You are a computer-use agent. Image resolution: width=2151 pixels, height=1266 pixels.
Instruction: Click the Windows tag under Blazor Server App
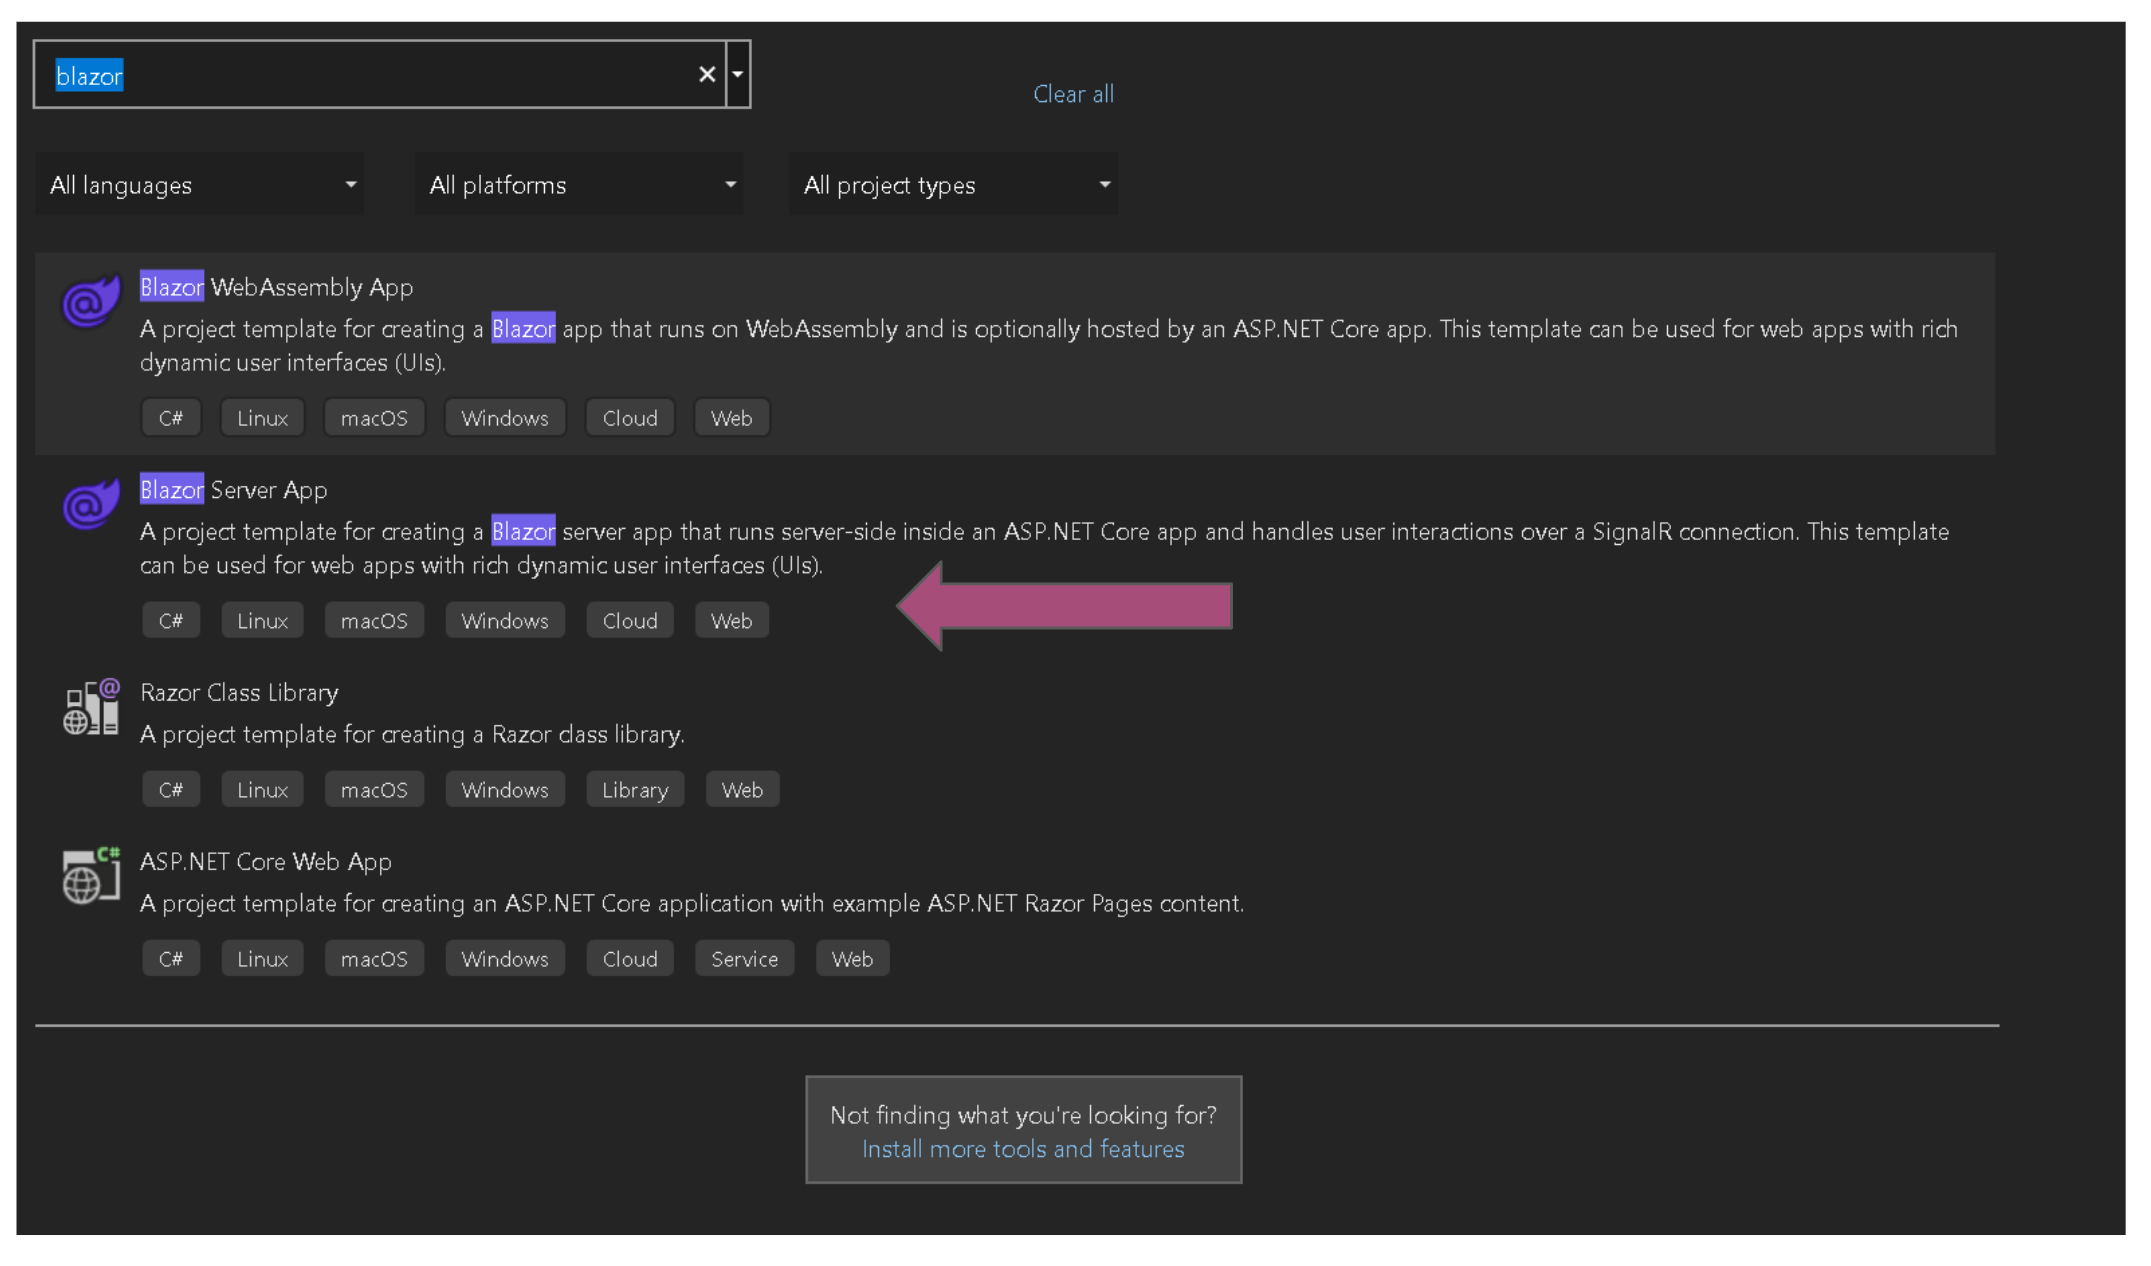pos(505,620)
